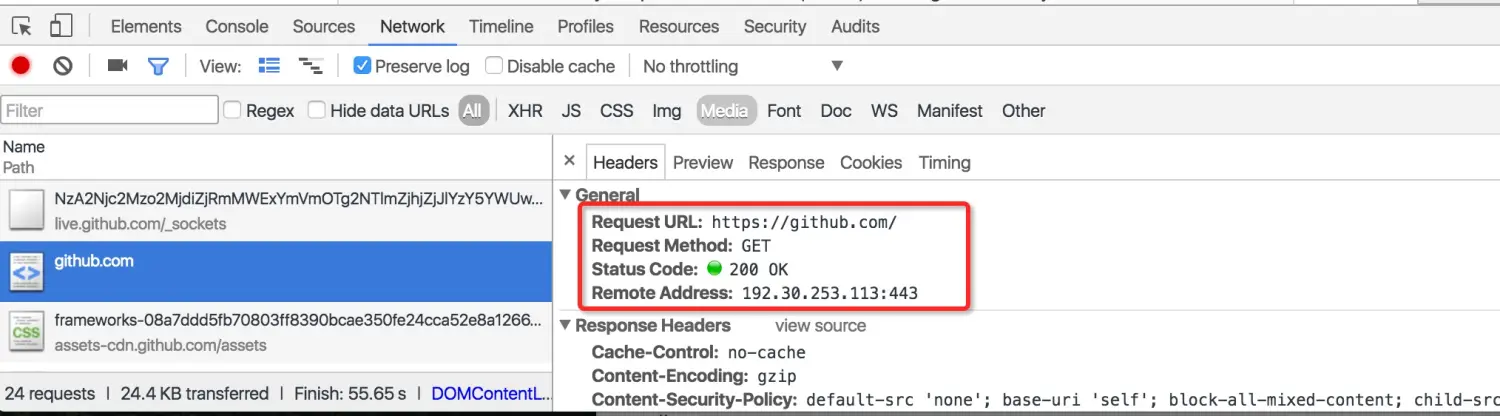Open the Audits tab

click(856, 26)
